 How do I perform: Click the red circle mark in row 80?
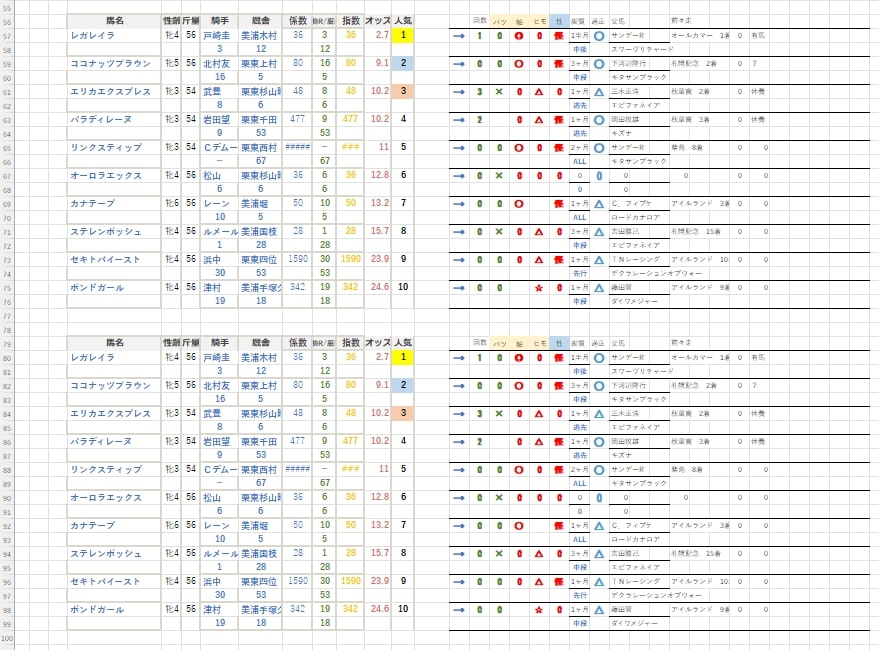(x=520, y=357)
